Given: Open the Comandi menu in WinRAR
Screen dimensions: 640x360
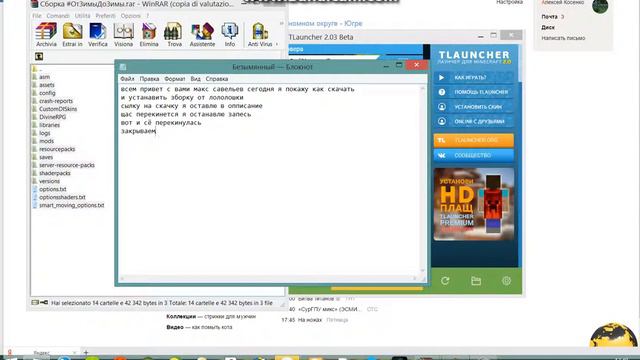Looking at the screenshot, I should pos(58,16).
